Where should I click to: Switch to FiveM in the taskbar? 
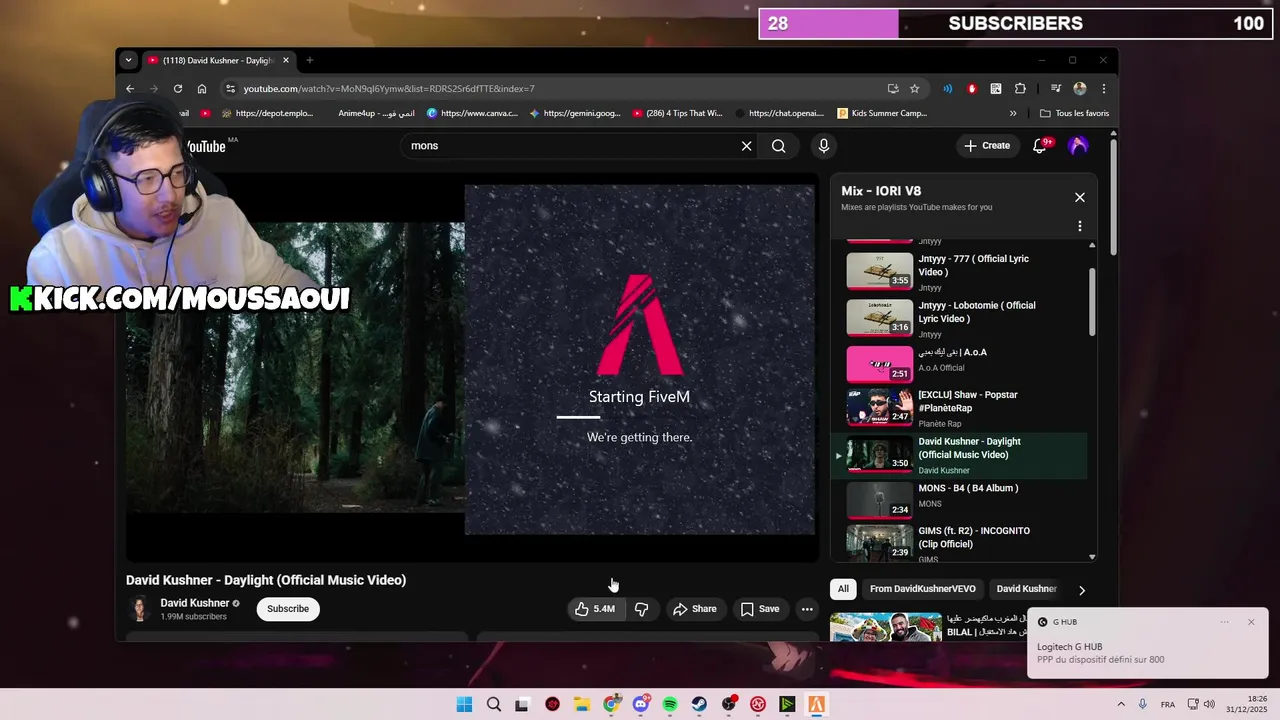(817, 705)
